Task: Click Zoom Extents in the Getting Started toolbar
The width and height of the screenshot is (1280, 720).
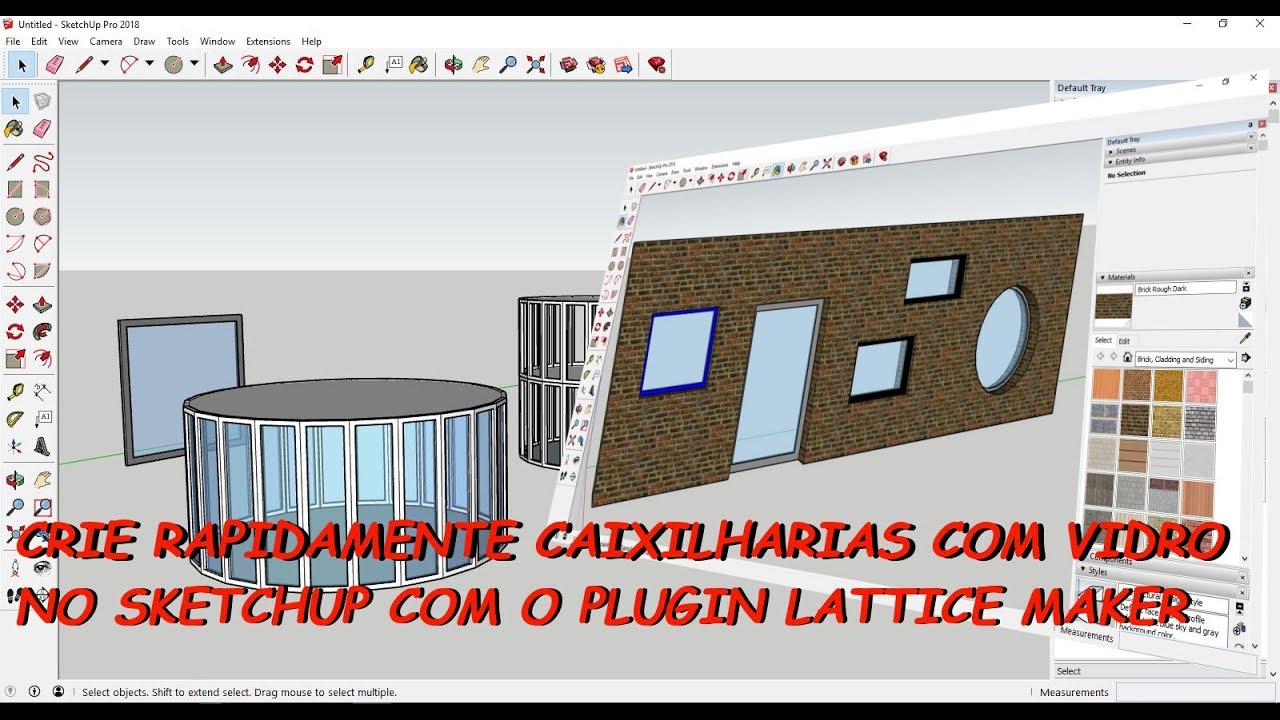Action: (536, 65)
